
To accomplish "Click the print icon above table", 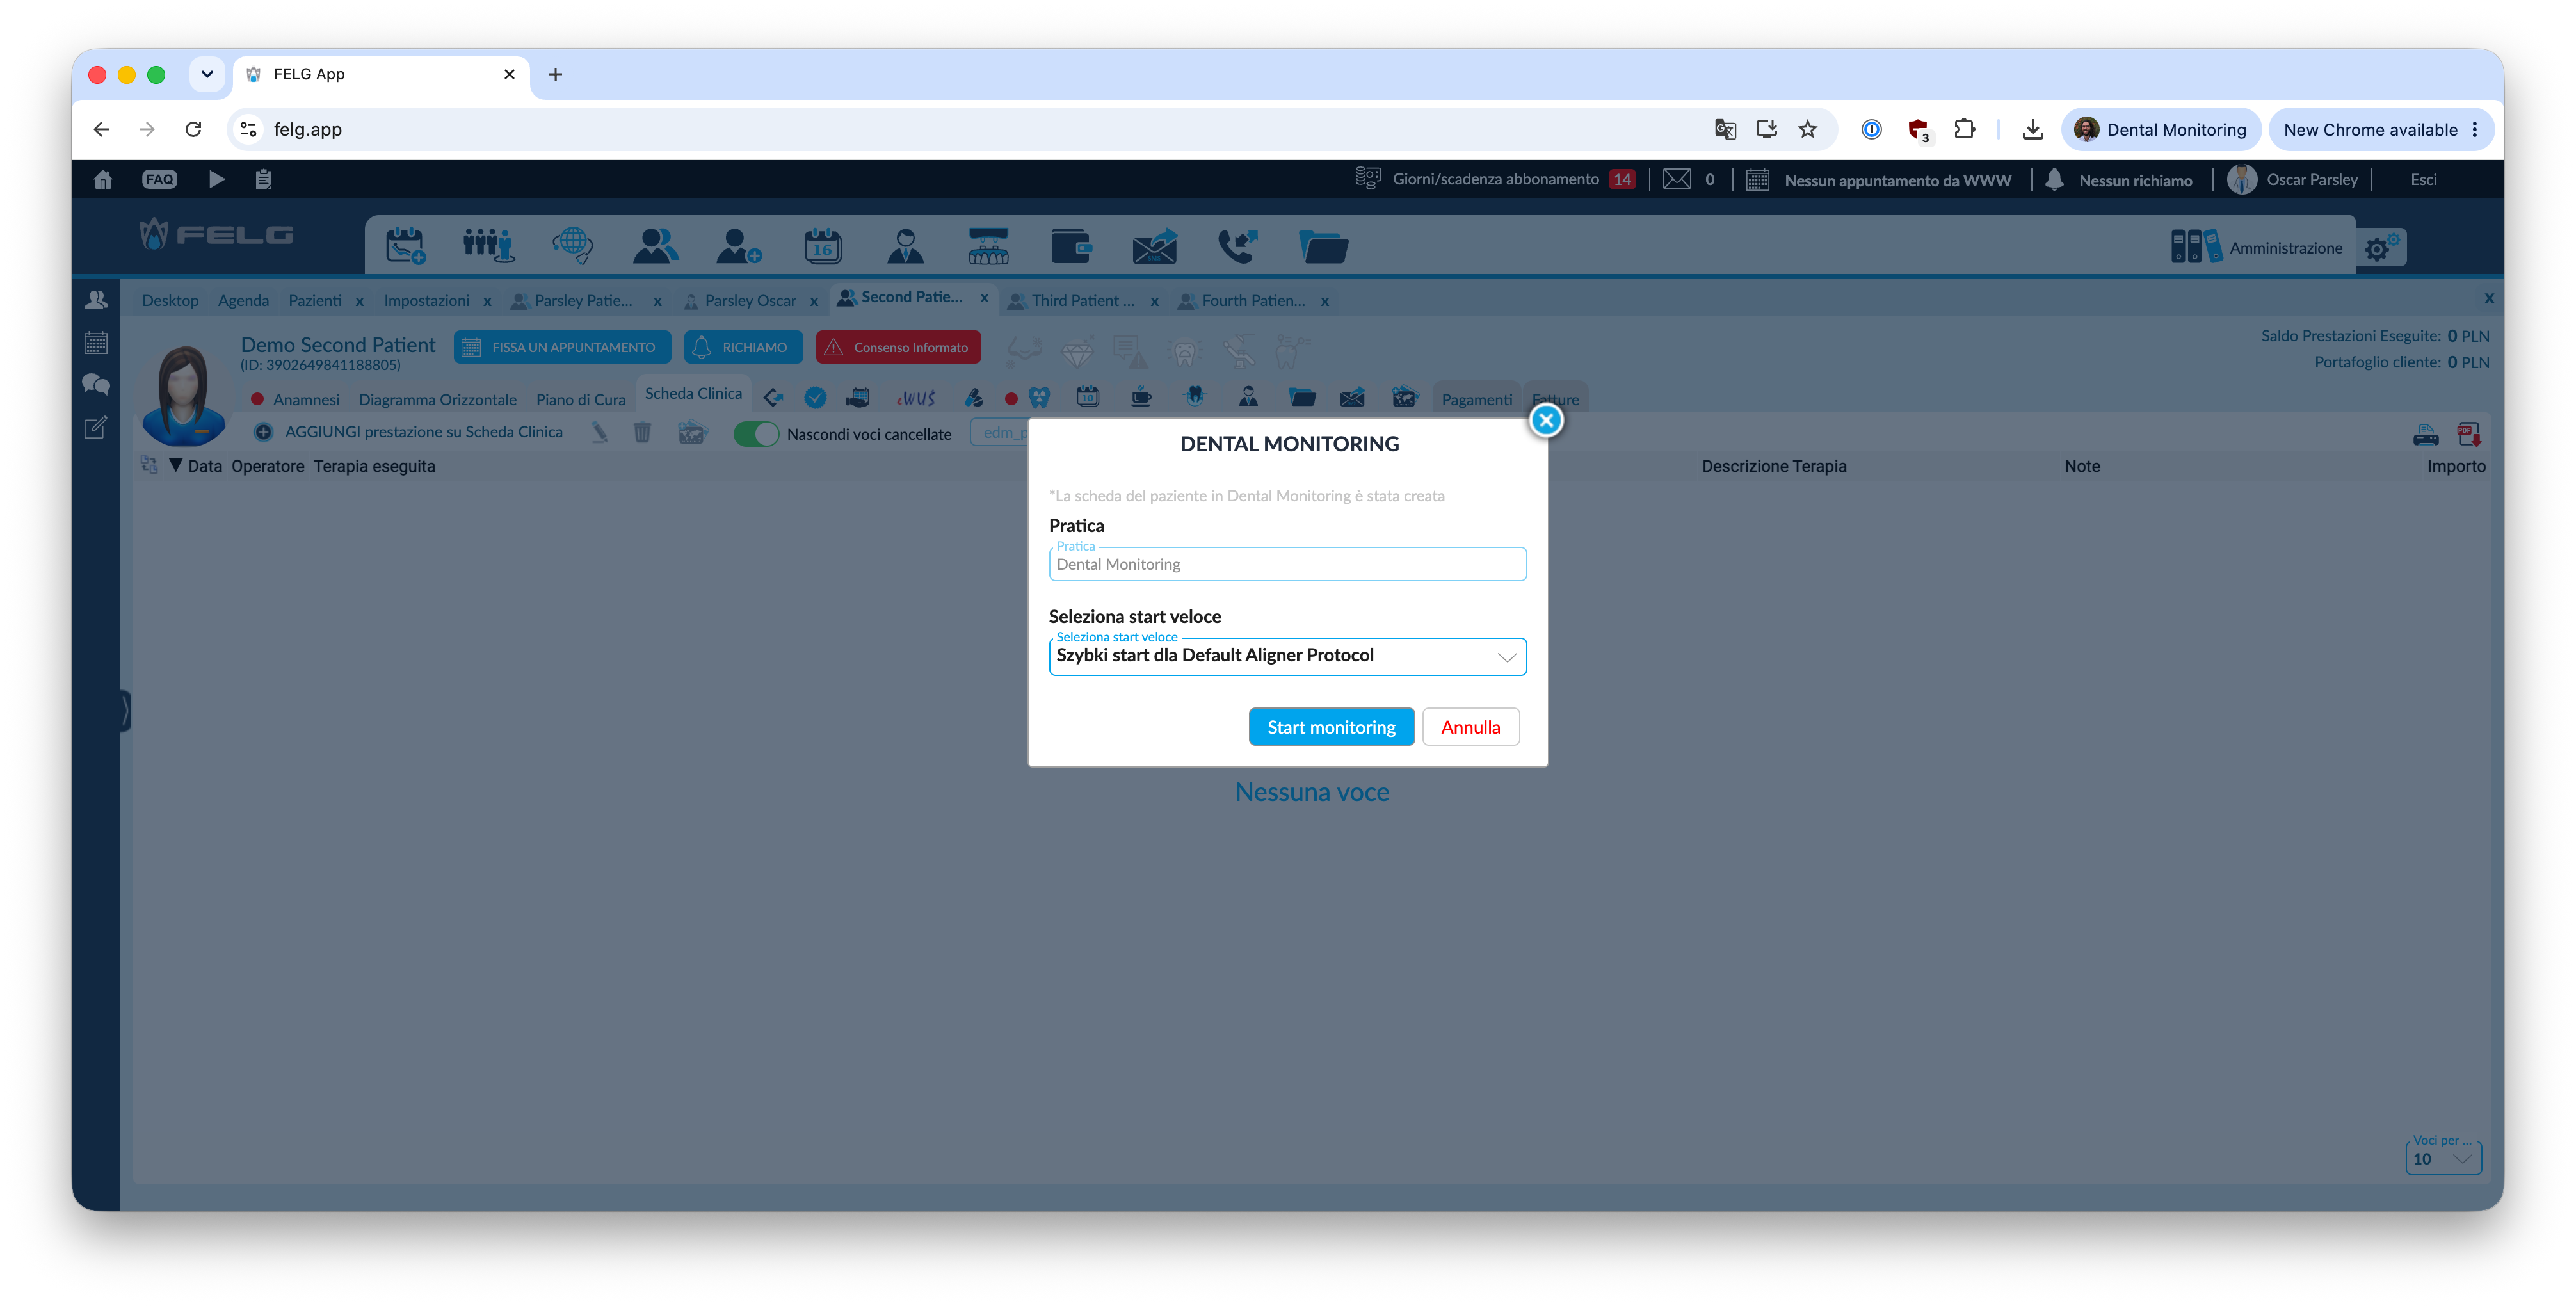I will click(x=2425, y=434).
